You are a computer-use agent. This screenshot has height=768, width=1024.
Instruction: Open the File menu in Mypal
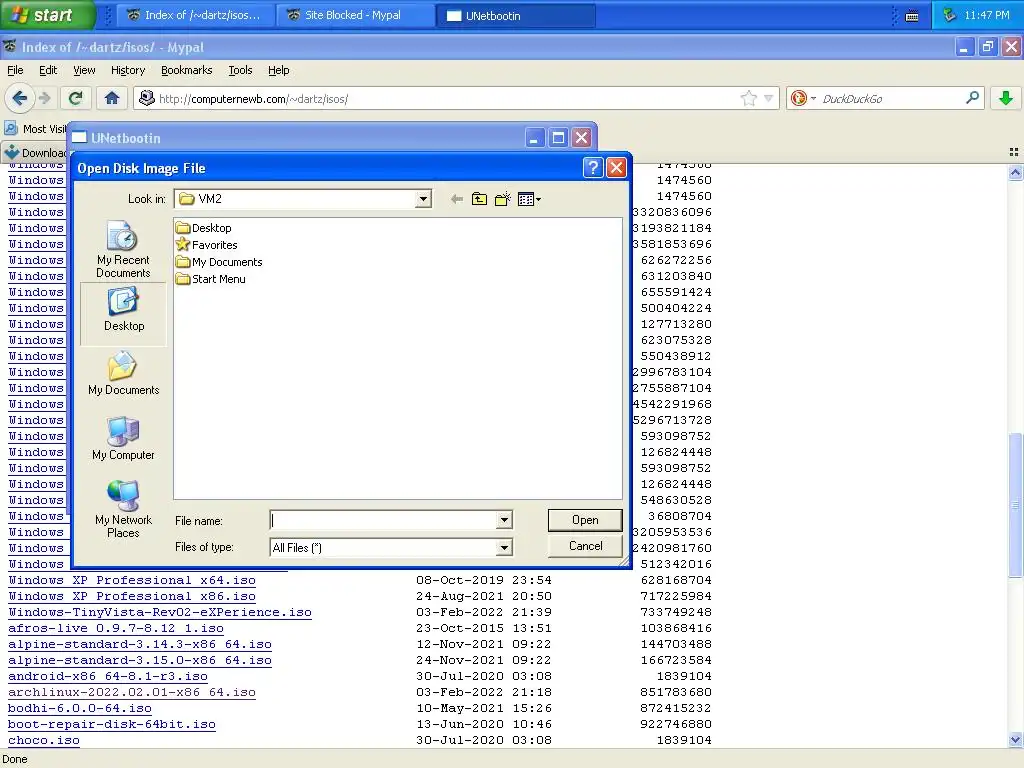(15, 70)
